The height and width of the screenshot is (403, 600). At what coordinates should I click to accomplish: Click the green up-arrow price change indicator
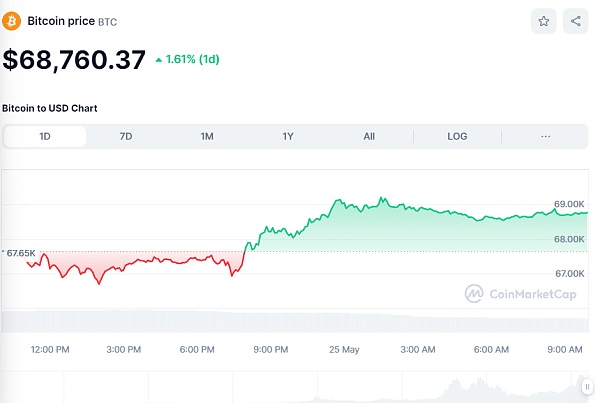[158, 60]
